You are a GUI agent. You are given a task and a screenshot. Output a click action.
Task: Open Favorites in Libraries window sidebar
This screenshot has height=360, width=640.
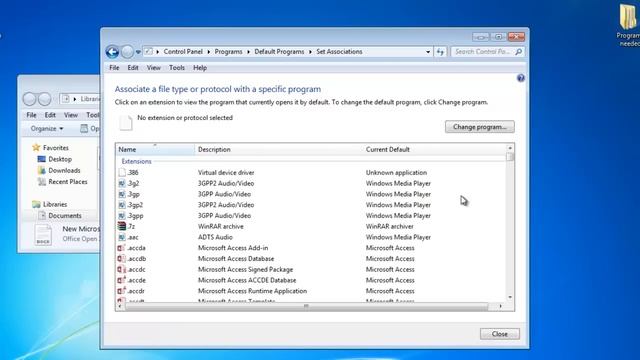click(x=56, y=148)
